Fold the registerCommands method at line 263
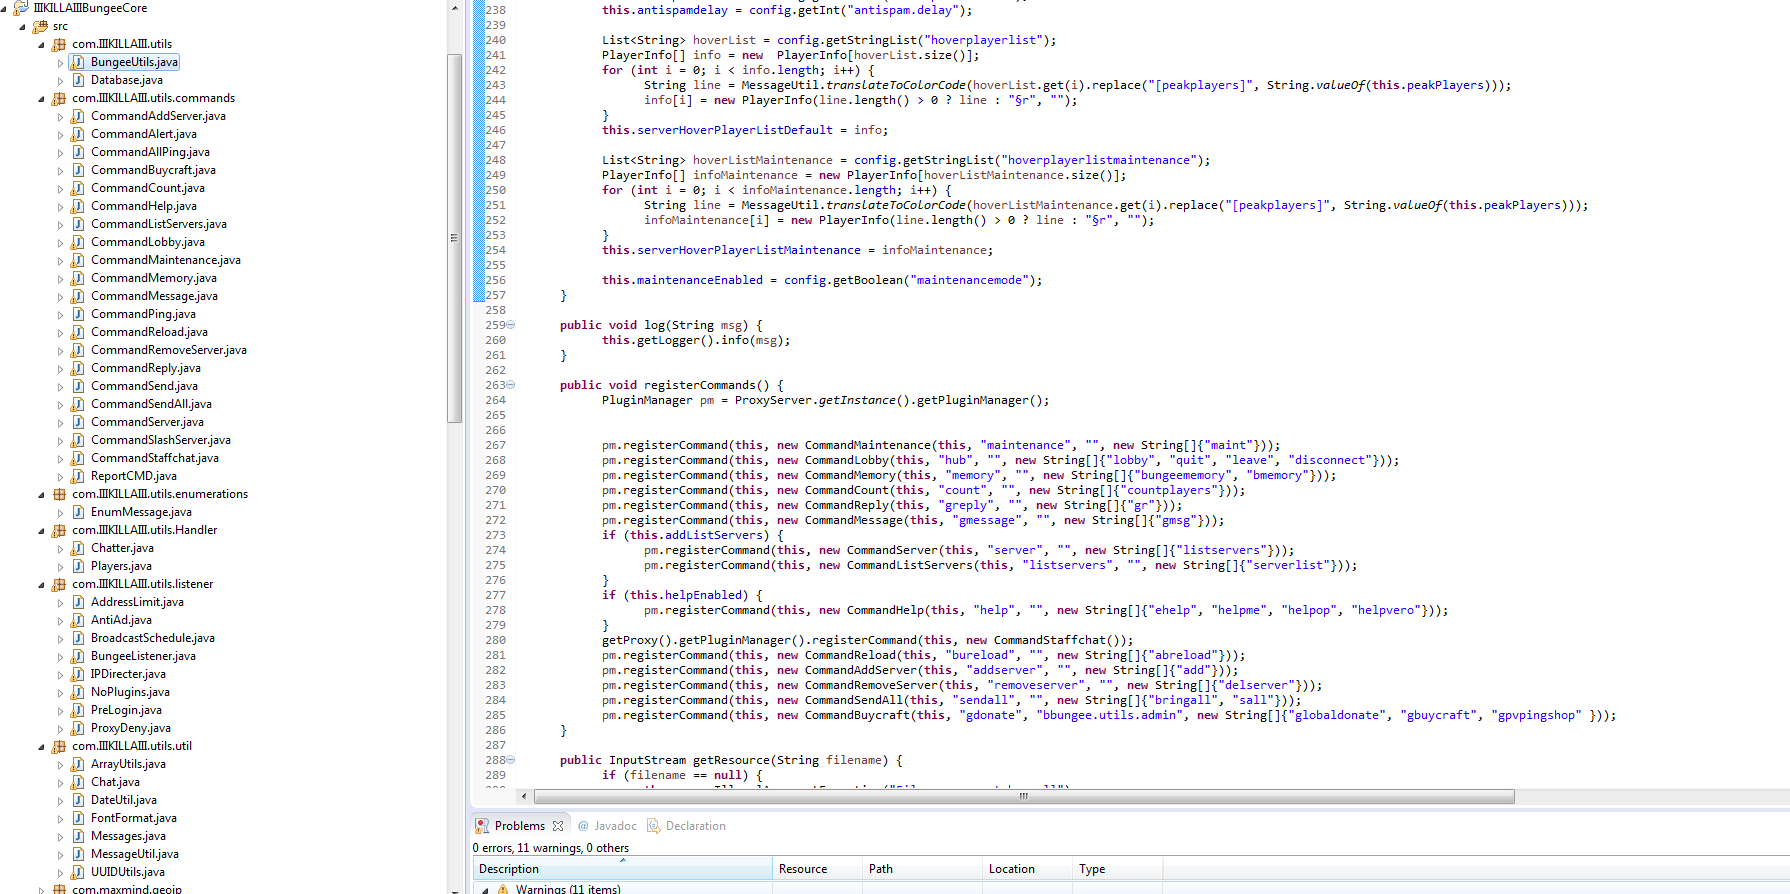The image size is (1790, 894). pyautogui.click(x=511, y=385)
